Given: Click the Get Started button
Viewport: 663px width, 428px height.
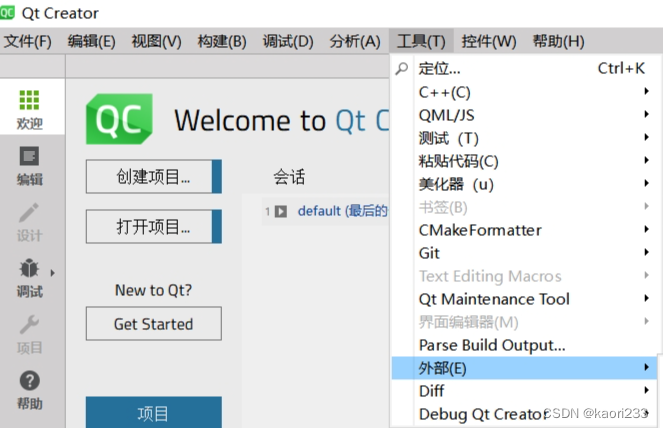Looking at the screenshot, I should click(153, 324).
